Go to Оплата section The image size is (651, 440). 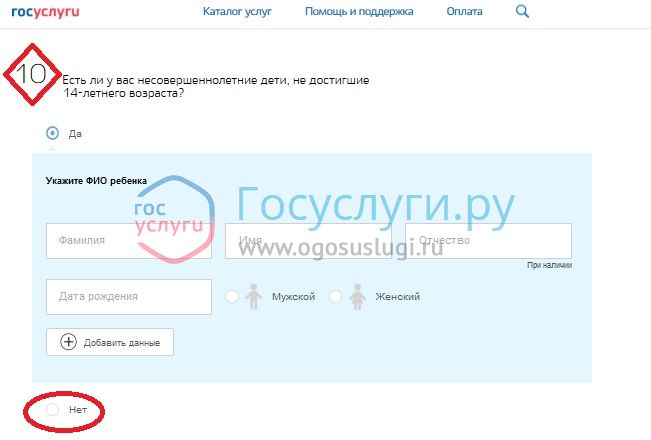pyautogui.click(x=464, y=11)
